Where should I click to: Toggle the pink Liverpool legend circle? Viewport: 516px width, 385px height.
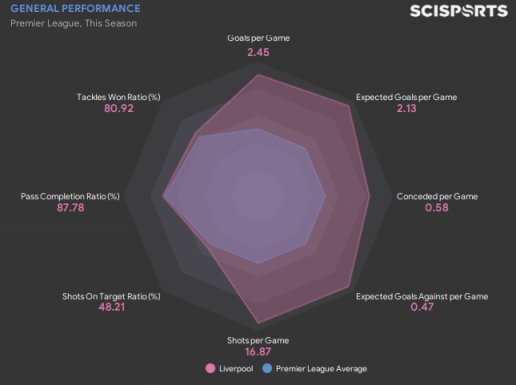[210, 369]
